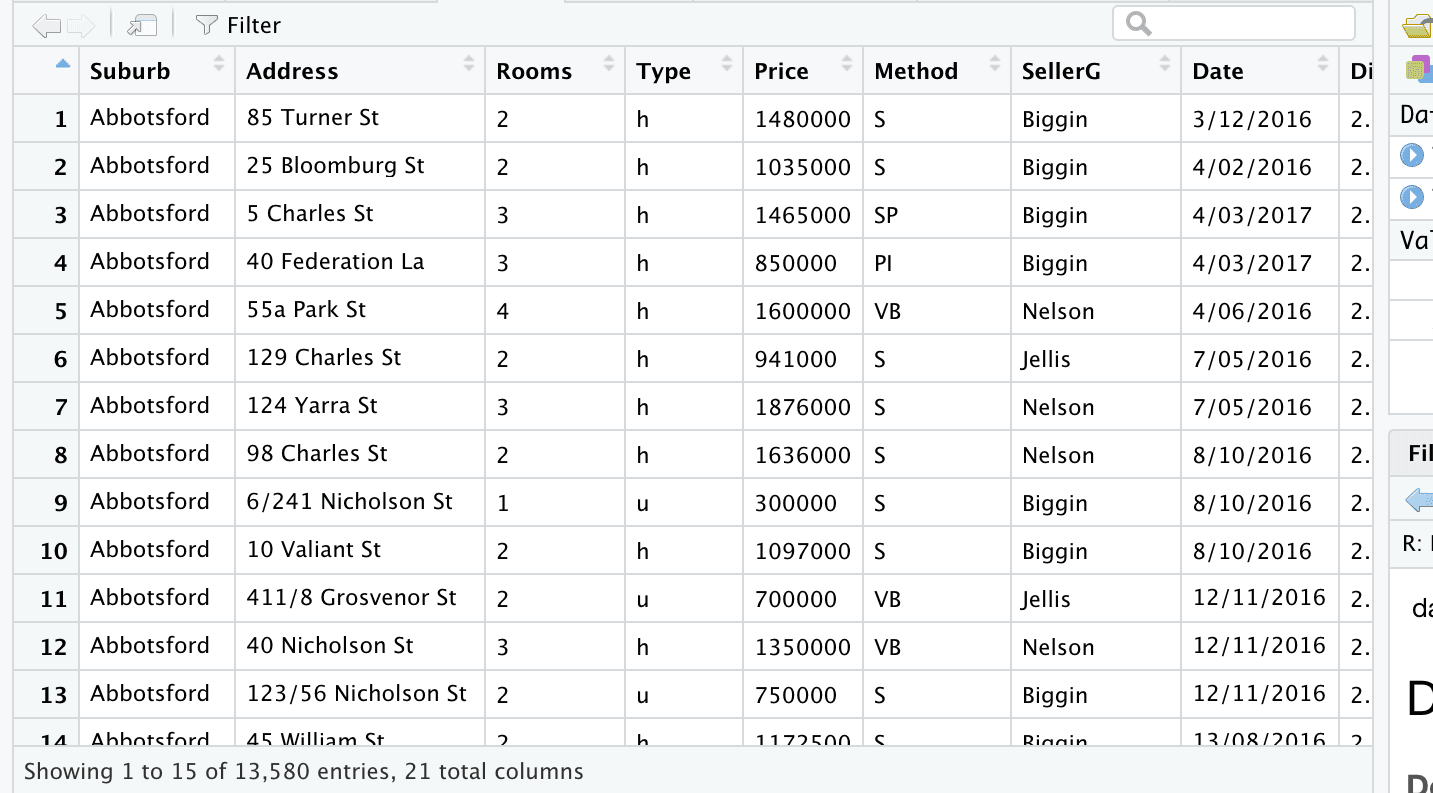This screenshot has height=793, width=1433.
Task: Show data viewer in new window icon
Action: coord(142,25)
